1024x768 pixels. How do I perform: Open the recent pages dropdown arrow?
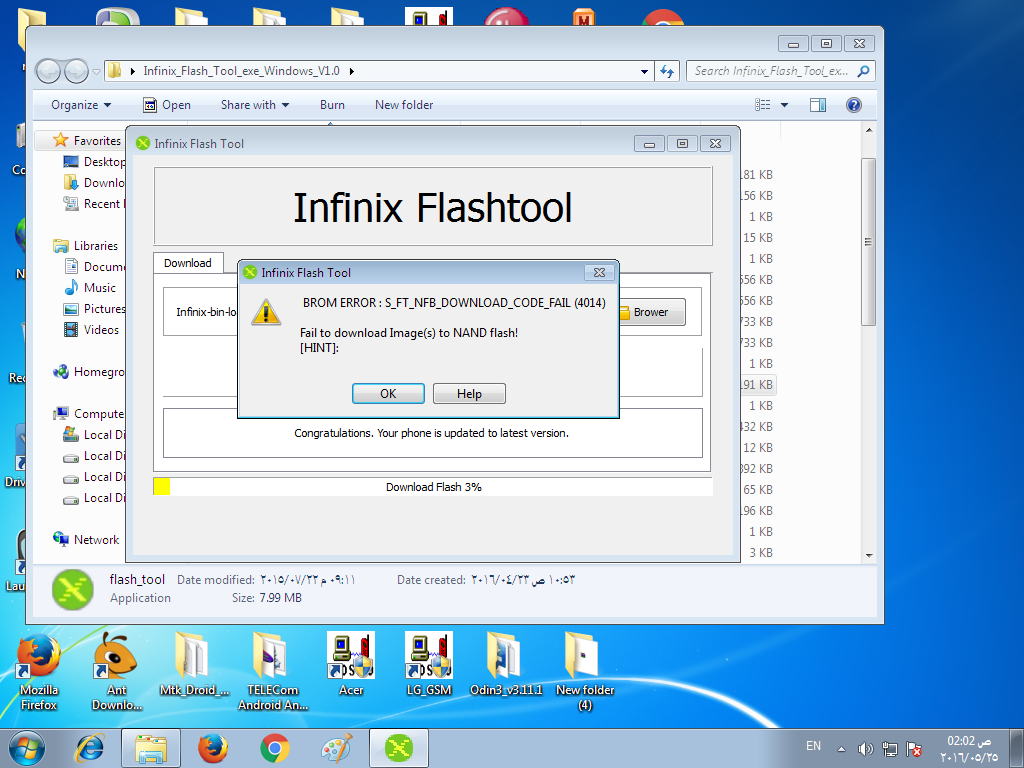tap(97, 71)
